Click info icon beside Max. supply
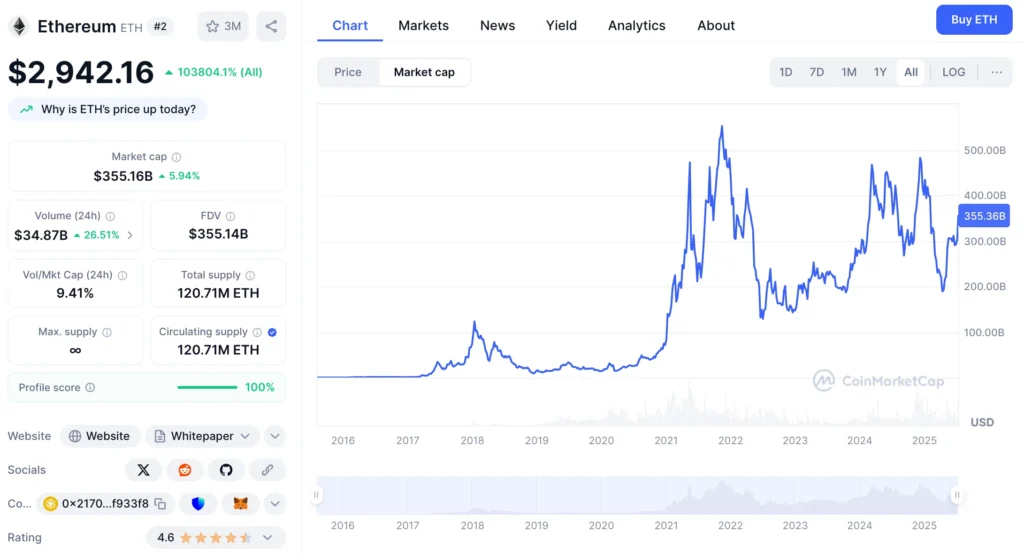 107,332
